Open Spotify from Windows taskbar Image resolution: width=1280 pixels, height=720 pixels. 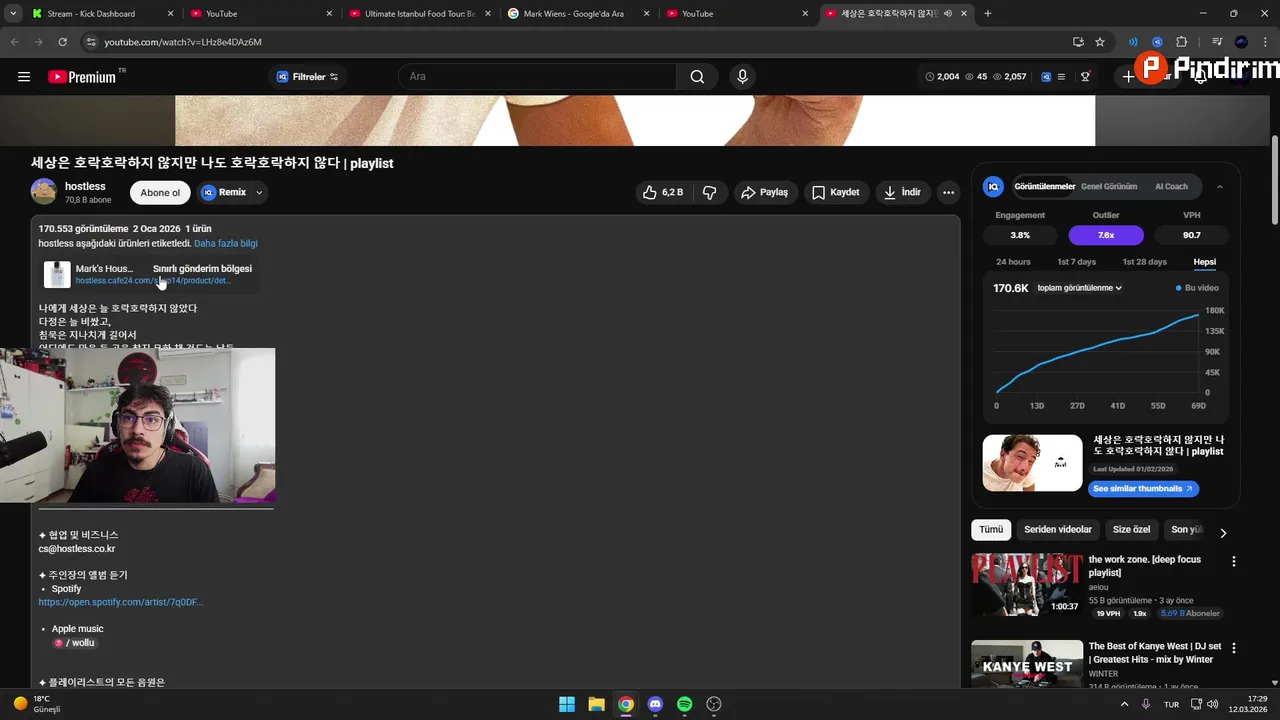point(684,704)
